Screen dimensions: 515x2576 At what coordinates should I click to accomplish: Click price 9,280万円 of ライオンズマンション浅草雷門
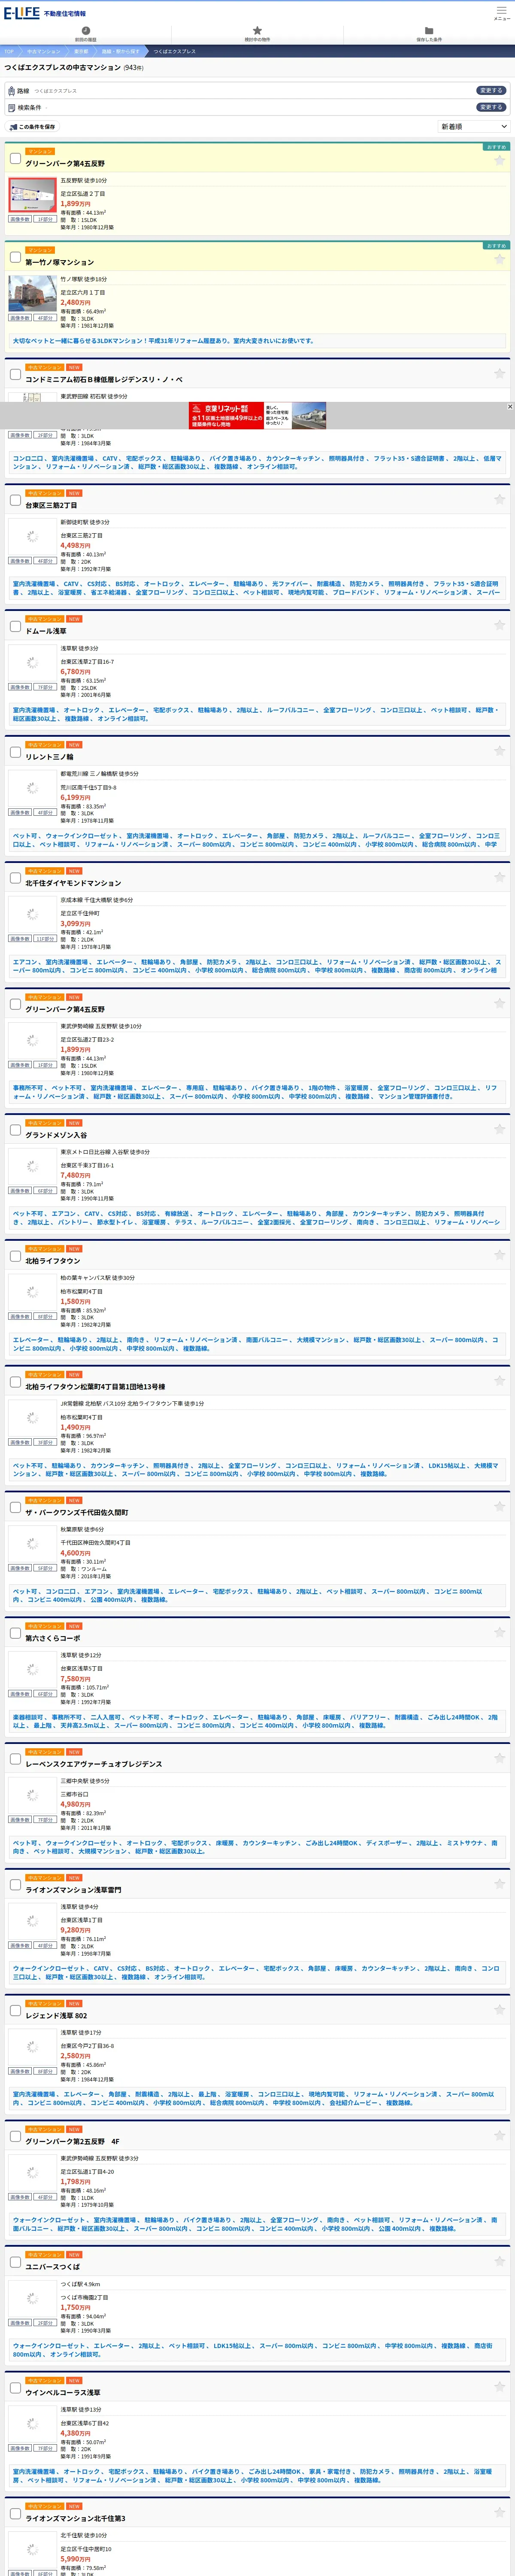click(75, 1930)
